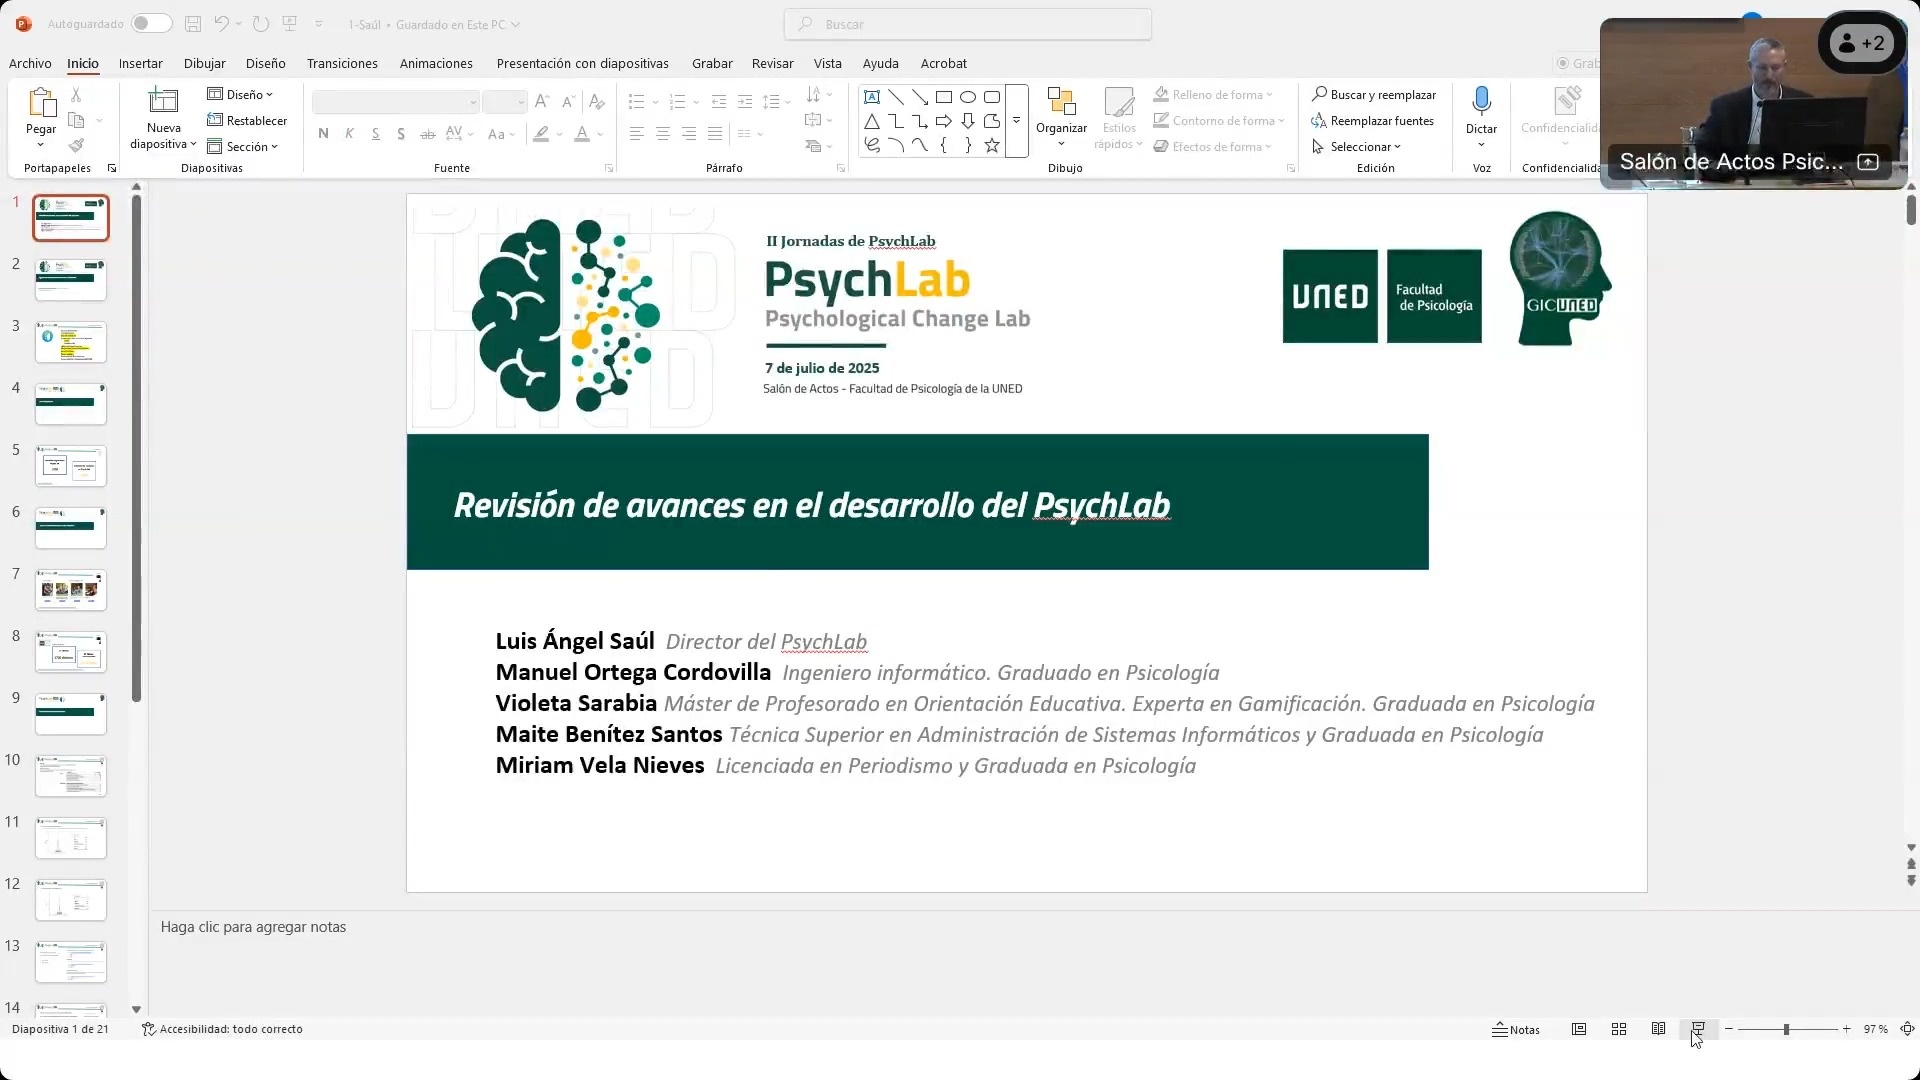Image resolution: width=1920 pixels, height=1080 pixels.
Task: Fit slide to current window icon
Action: 1908,1029
